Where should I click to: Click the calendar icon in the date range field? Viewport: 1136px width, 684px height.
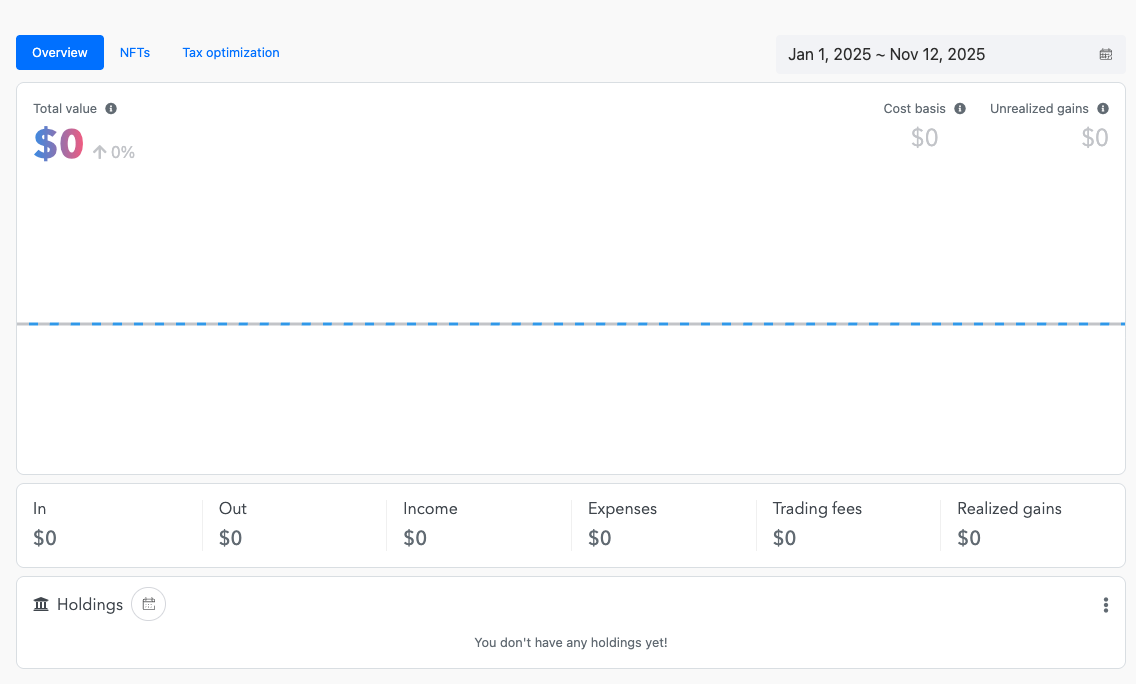(x=1105, y=54)
